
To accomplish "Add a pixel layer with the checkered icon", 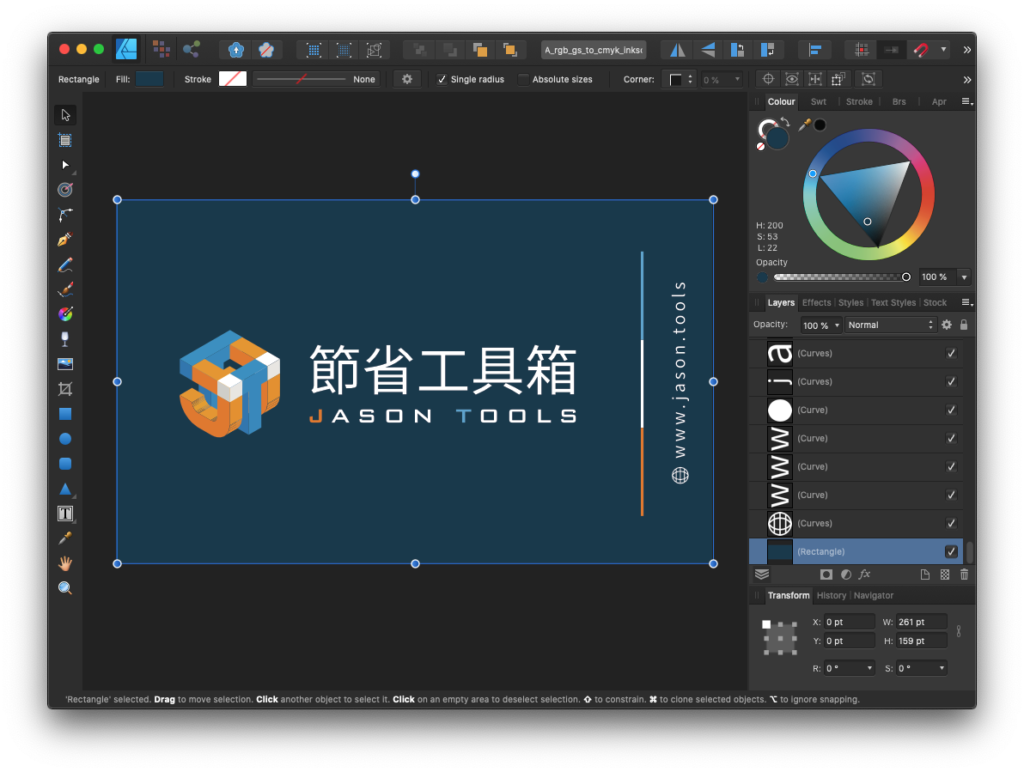I will (944, 574).
